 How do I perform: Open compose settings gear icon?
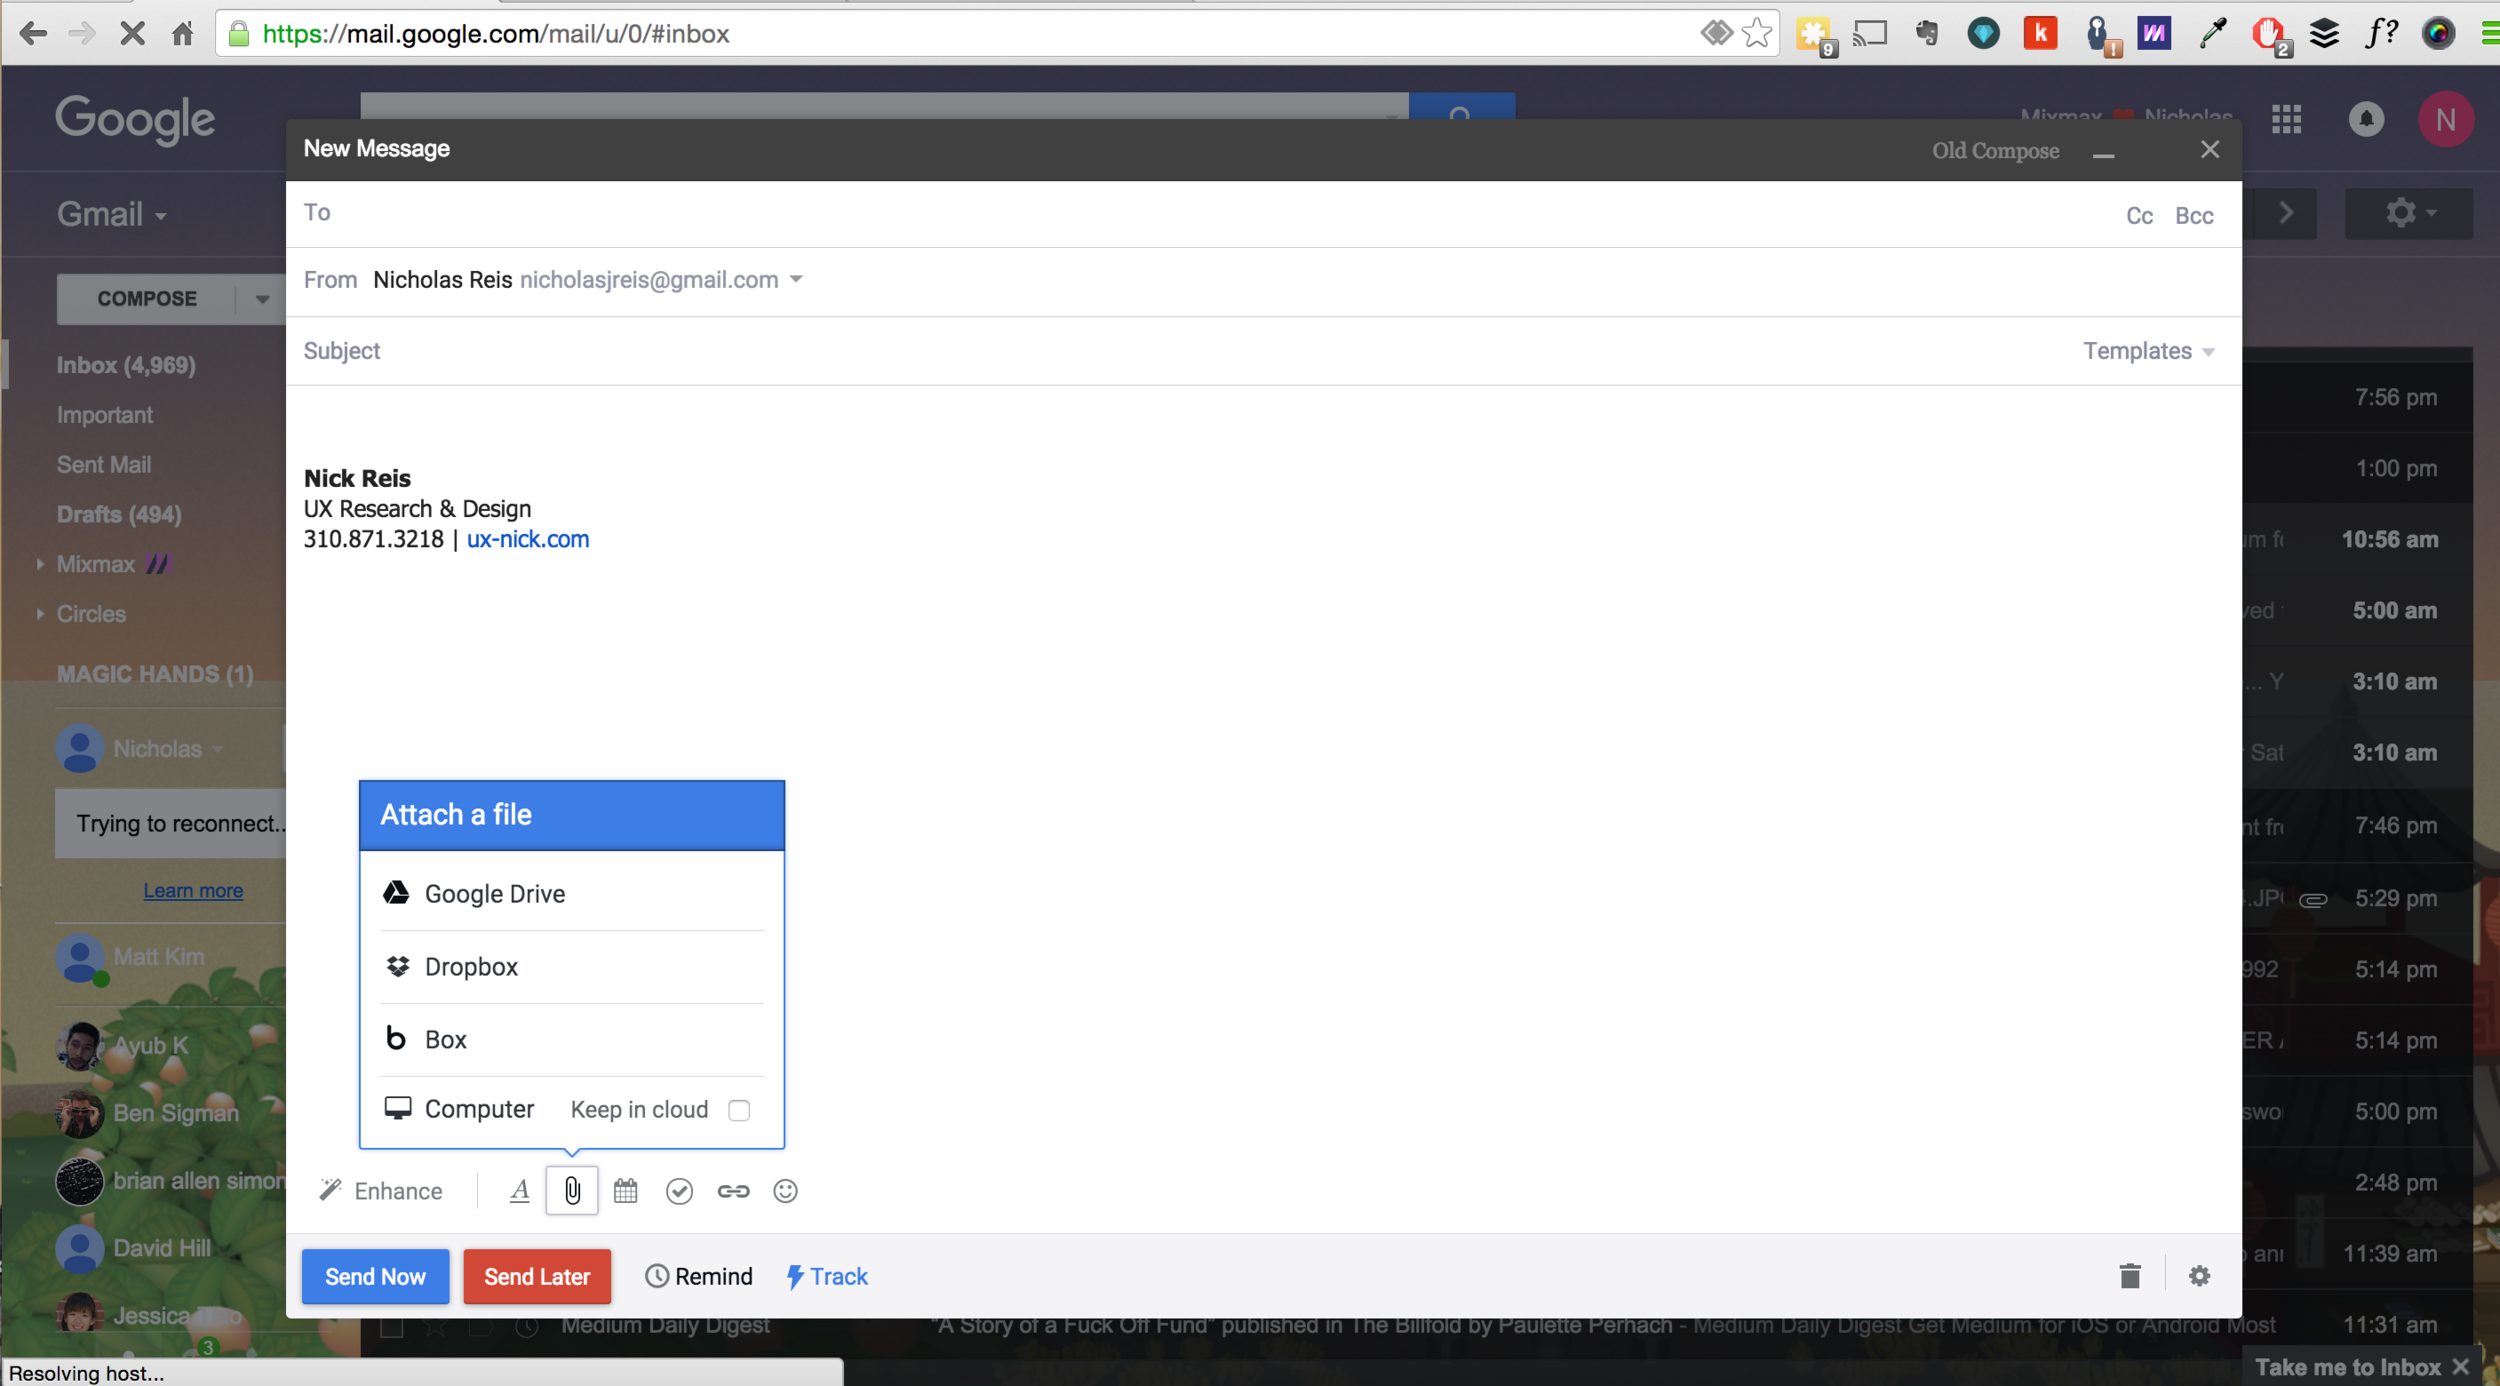tap(2199, 1276)
